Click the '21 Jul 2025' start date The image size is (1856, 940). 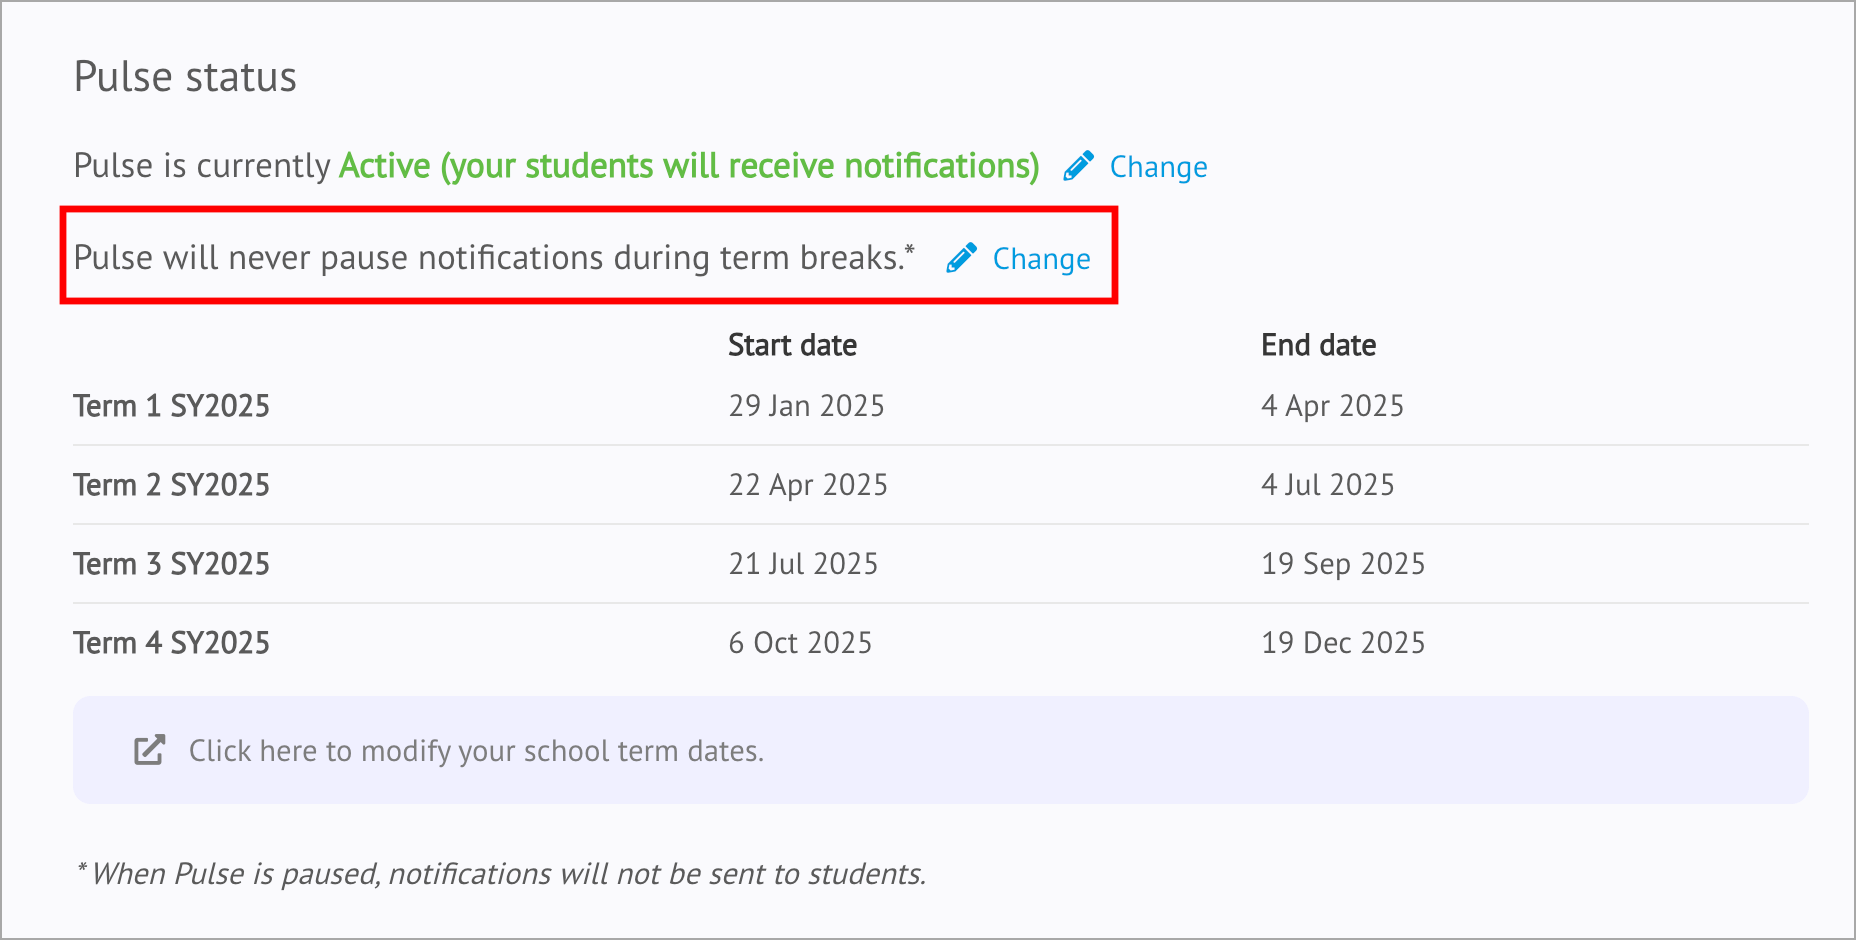[803, 564]
